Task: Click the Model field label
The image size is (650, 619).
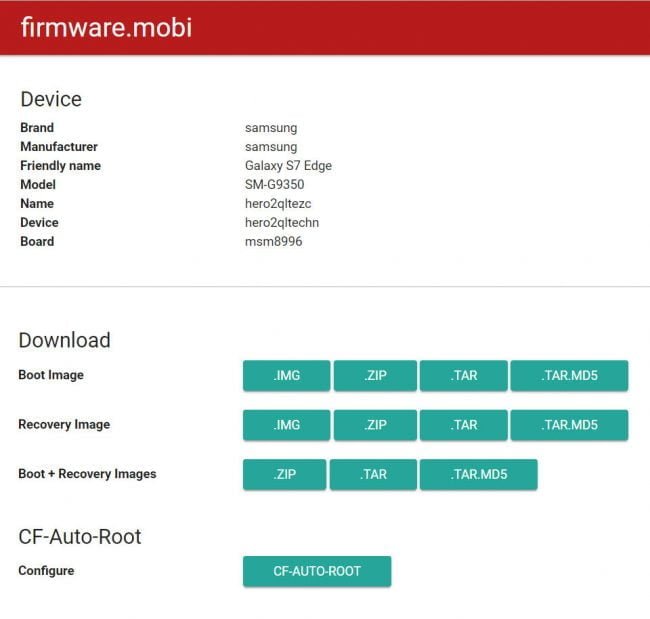Action: click(x=38, y=184)
